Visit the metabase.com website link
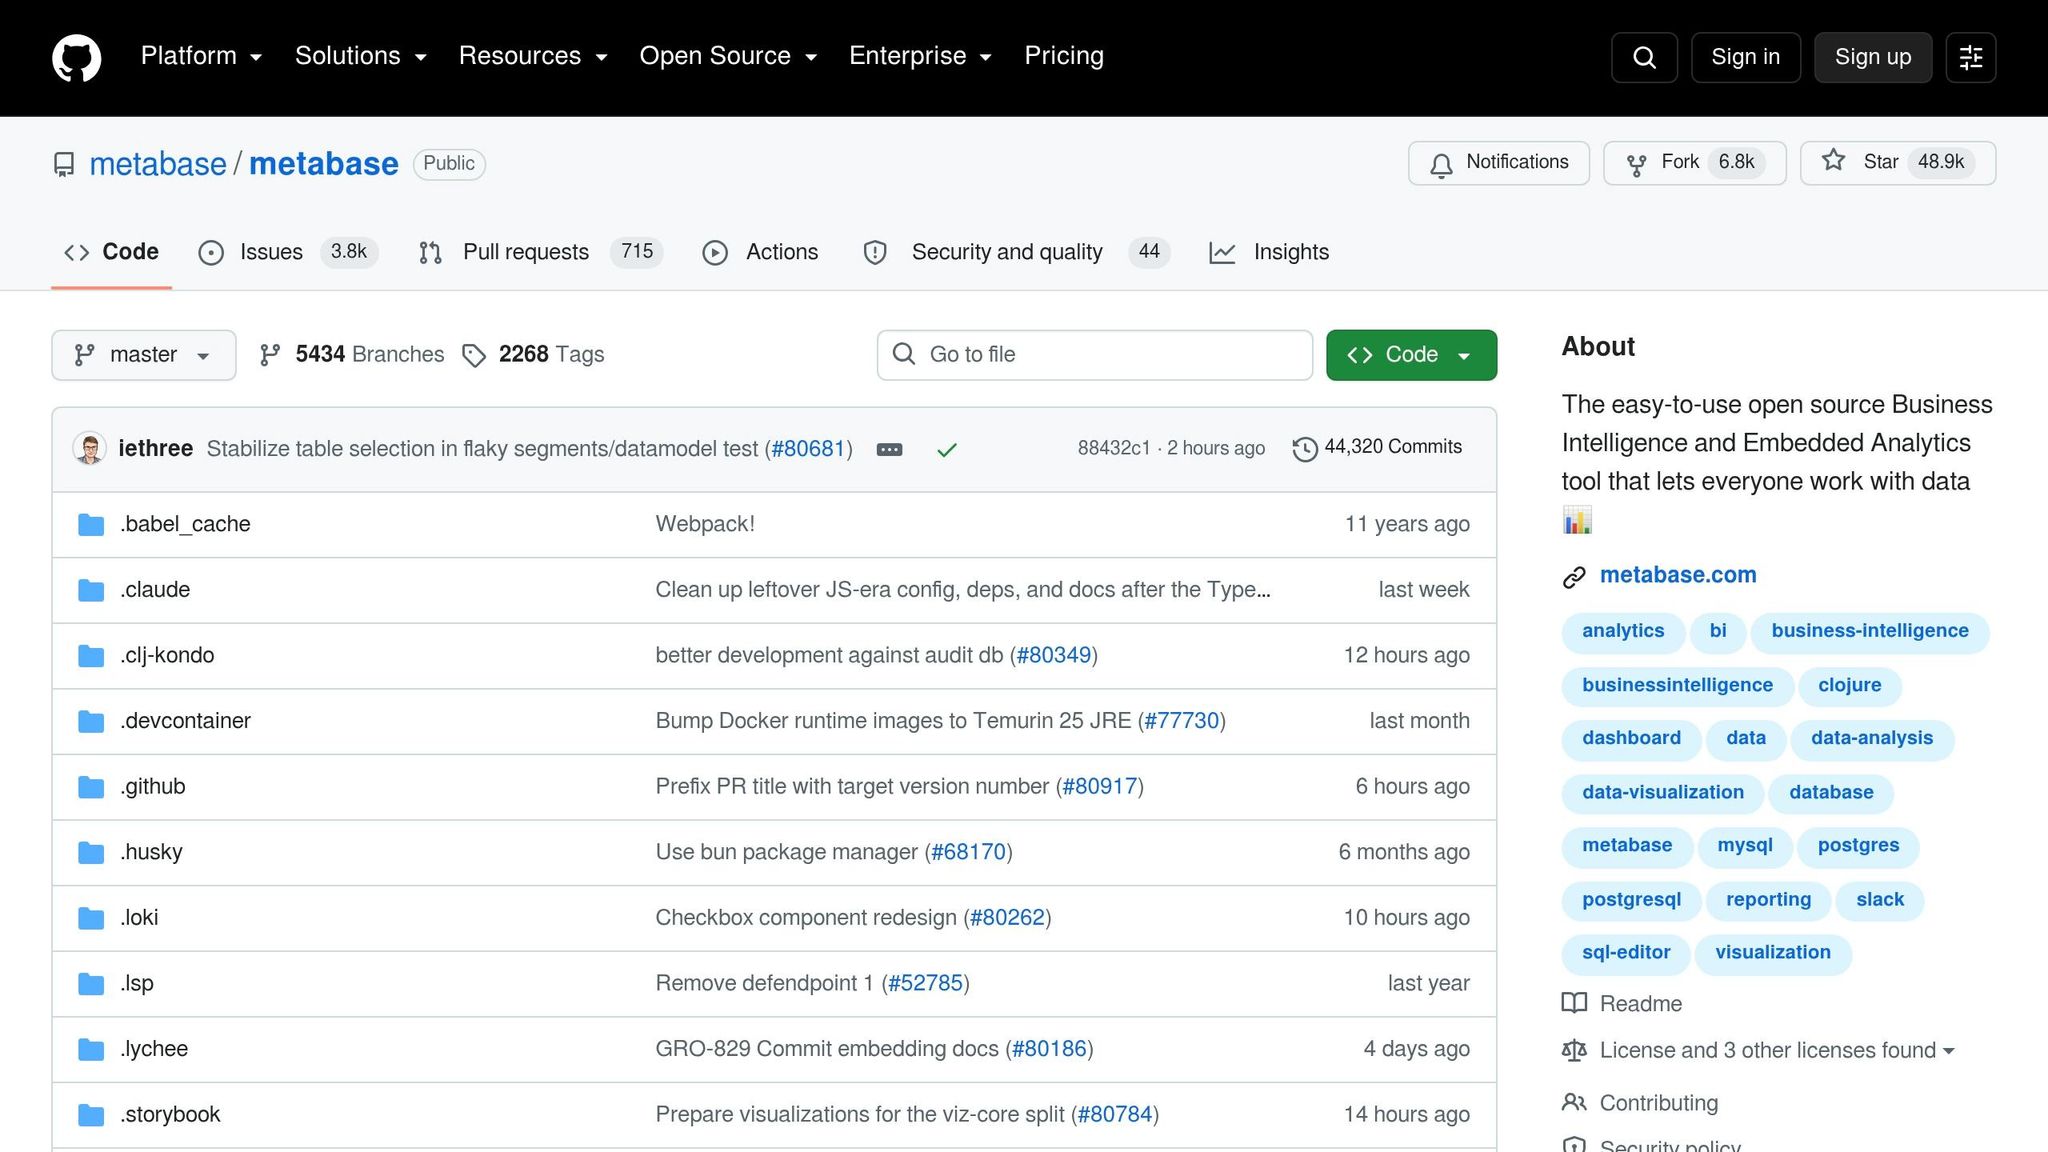Viewport: 2048px width, 1152px height. click(1678, 575)
